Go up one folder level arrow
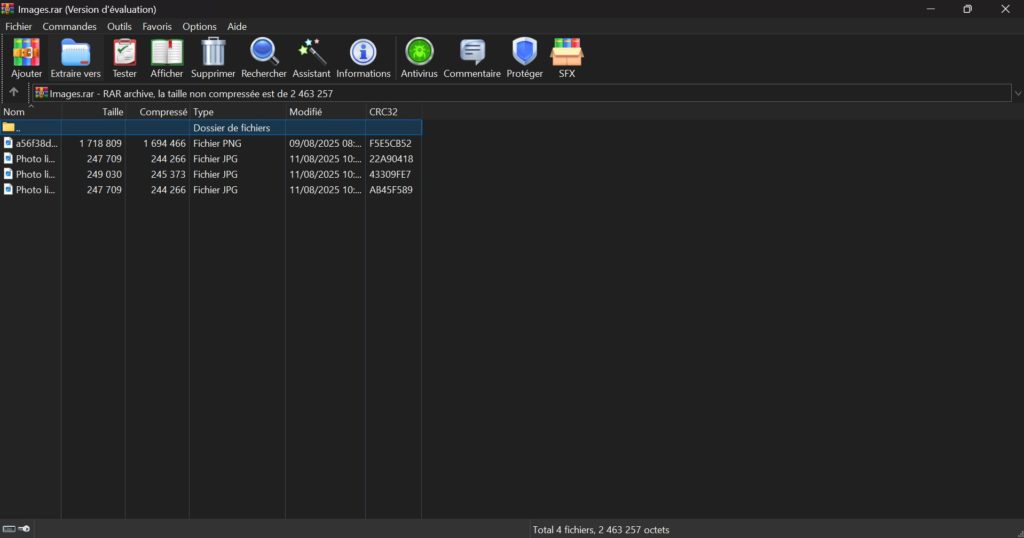The height and width of the screenshot is (538, 1024). 14,92
